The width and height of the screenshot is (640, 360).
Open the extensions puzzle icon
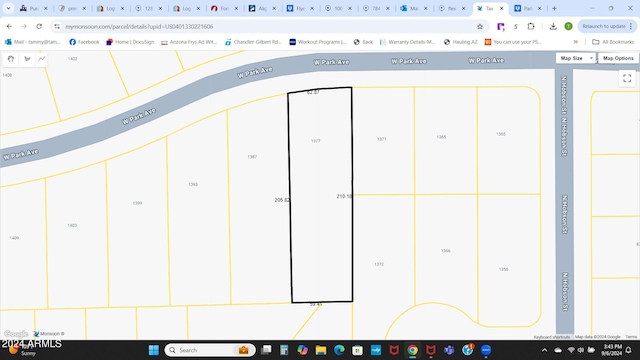coord(531,27)
